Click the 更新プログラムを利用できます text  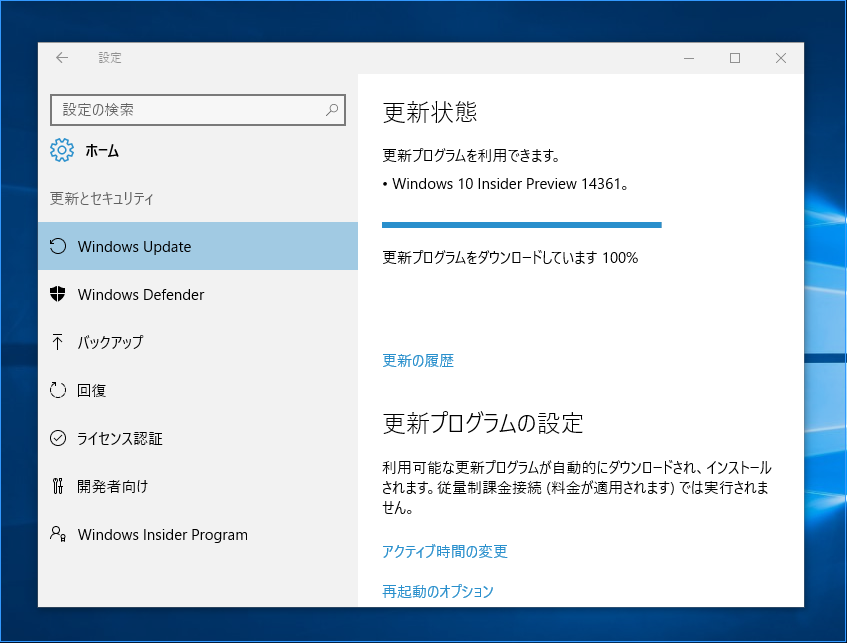coord(470,156)
